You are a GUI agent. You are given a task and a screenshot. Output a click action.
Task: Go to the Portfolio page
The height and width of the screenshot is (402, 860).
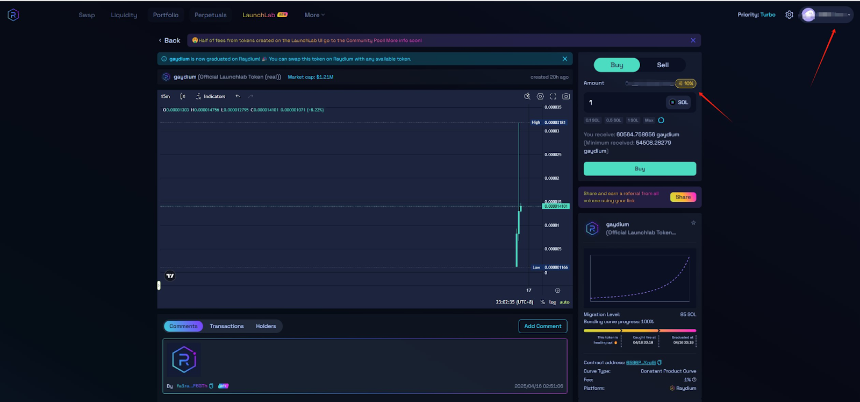point(166,15)
